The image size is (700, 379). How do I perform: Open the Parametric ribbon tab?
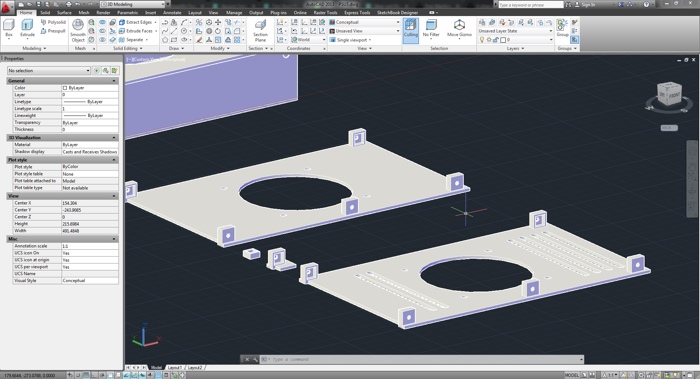(127, 12)
